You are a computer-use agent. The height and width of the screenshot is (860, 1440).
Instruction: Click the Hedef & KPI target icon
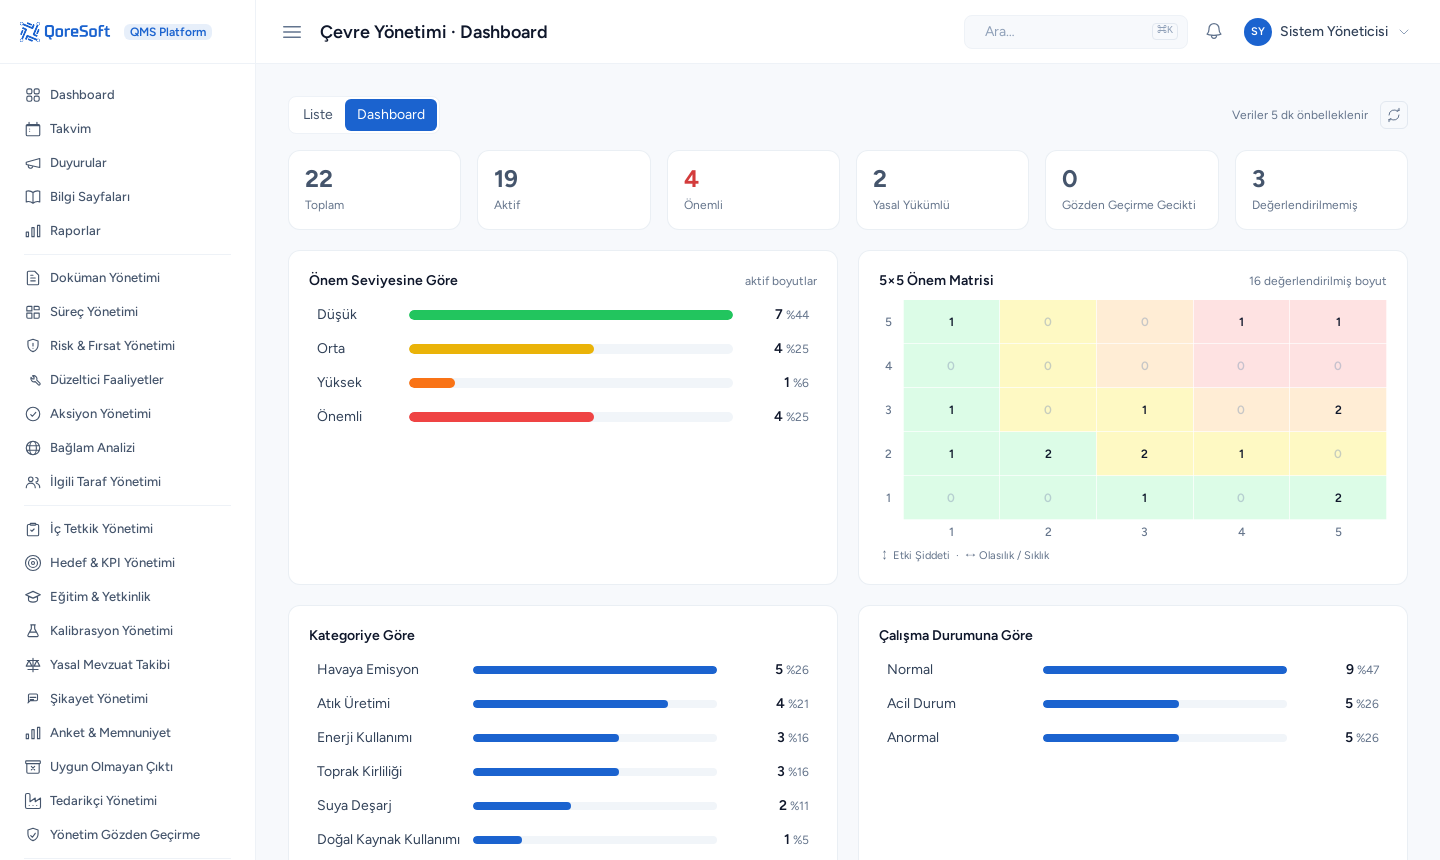click(33, 563)
